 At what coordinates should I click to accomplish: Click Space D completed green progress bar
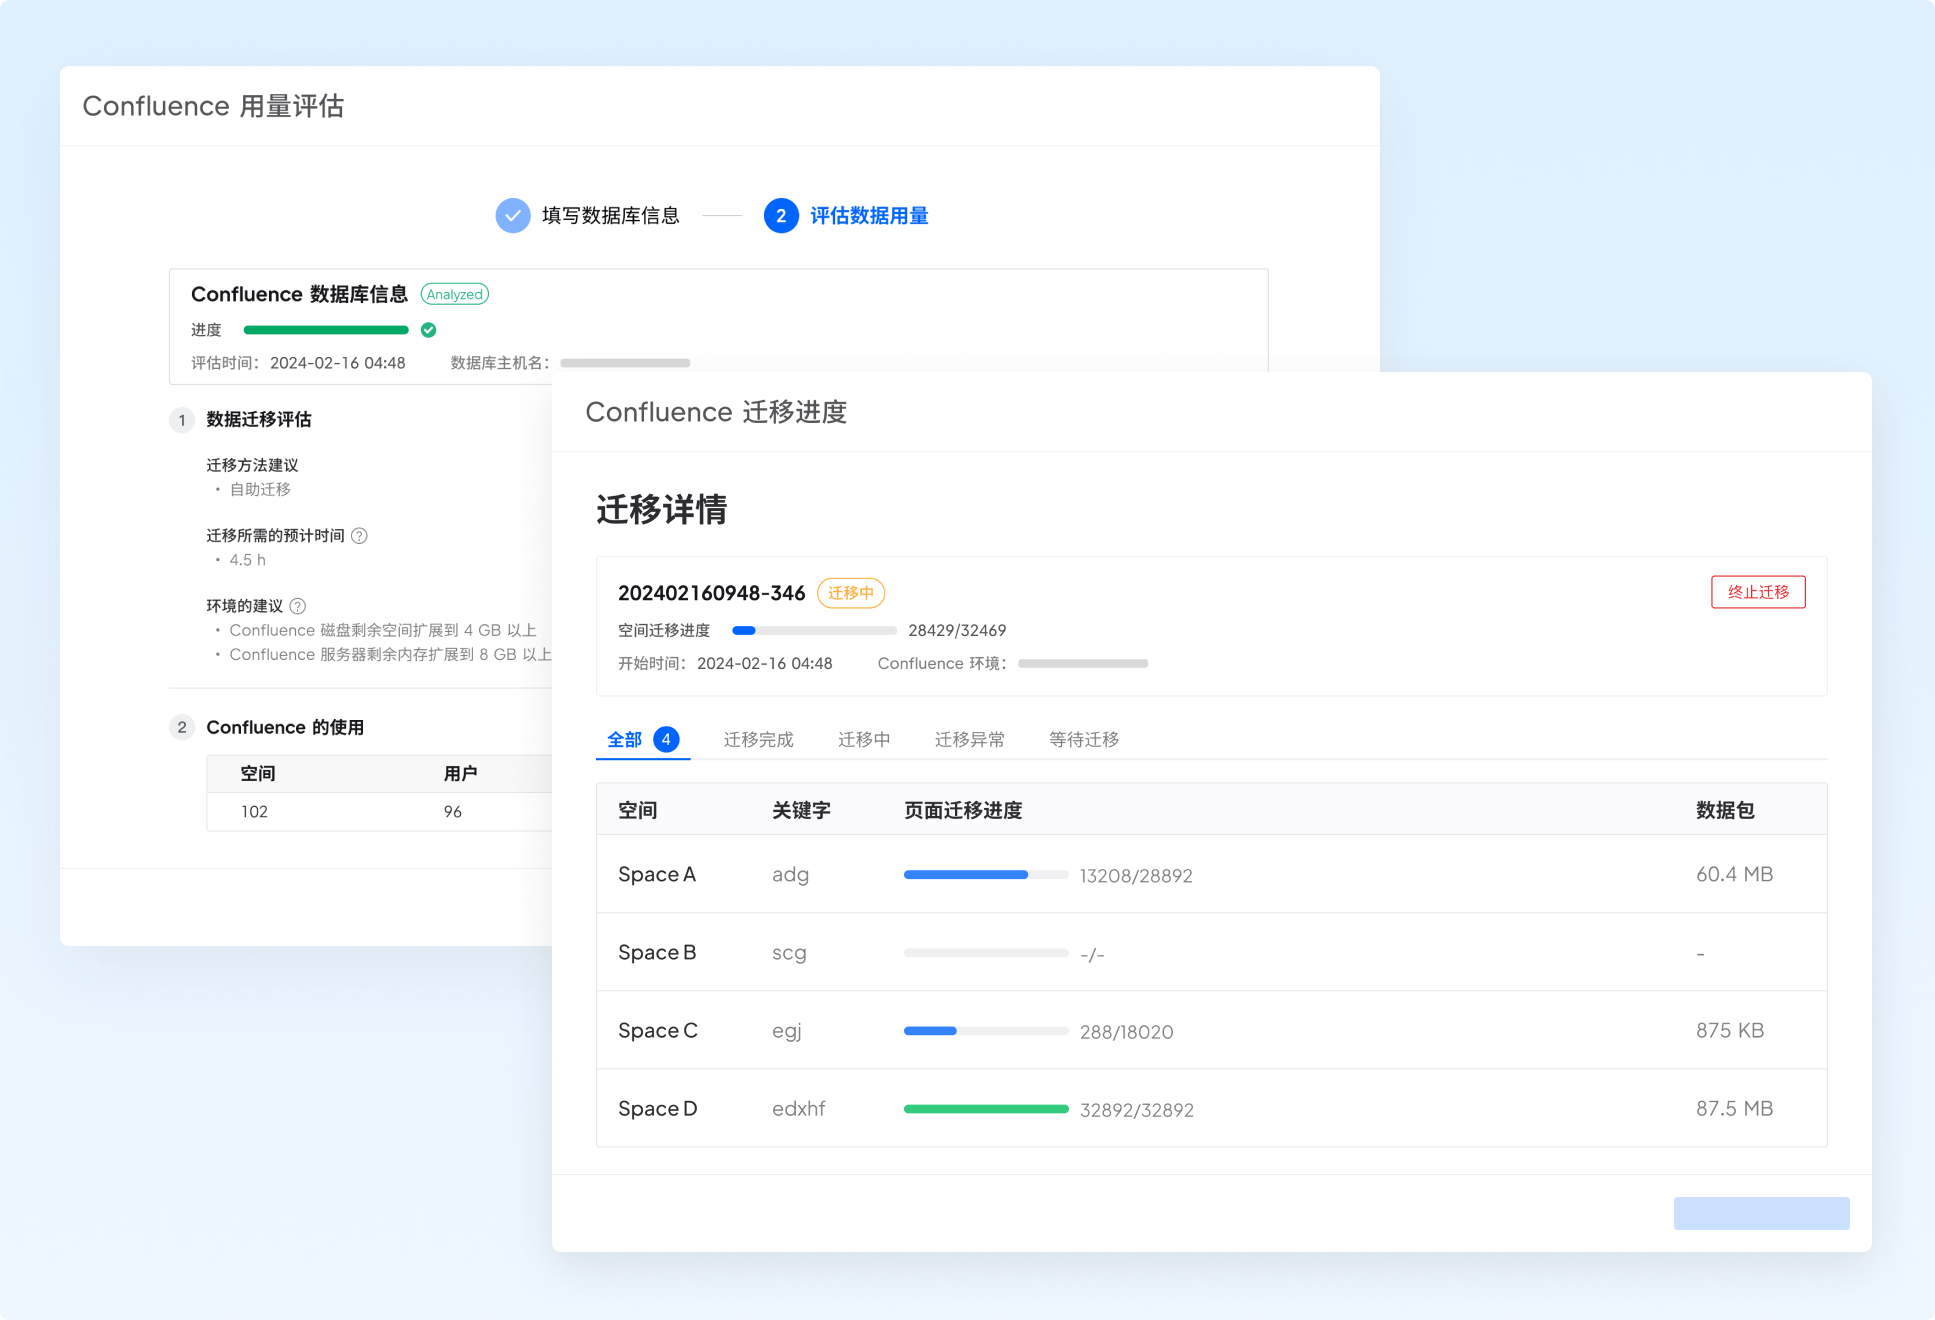click(x=986, y=1109)
